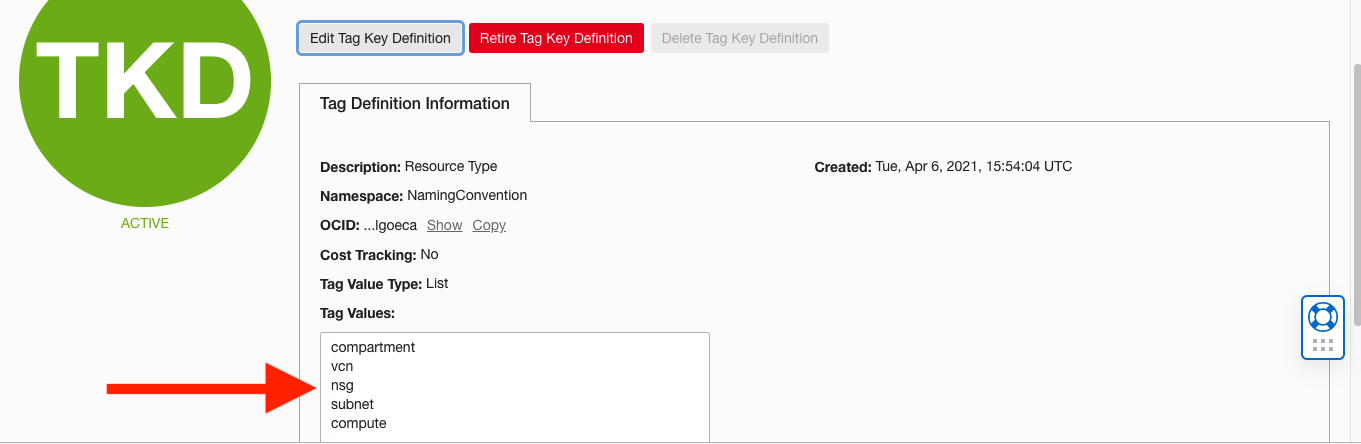
Task: Click the NamingConvention namespace value
Action: 467,195
